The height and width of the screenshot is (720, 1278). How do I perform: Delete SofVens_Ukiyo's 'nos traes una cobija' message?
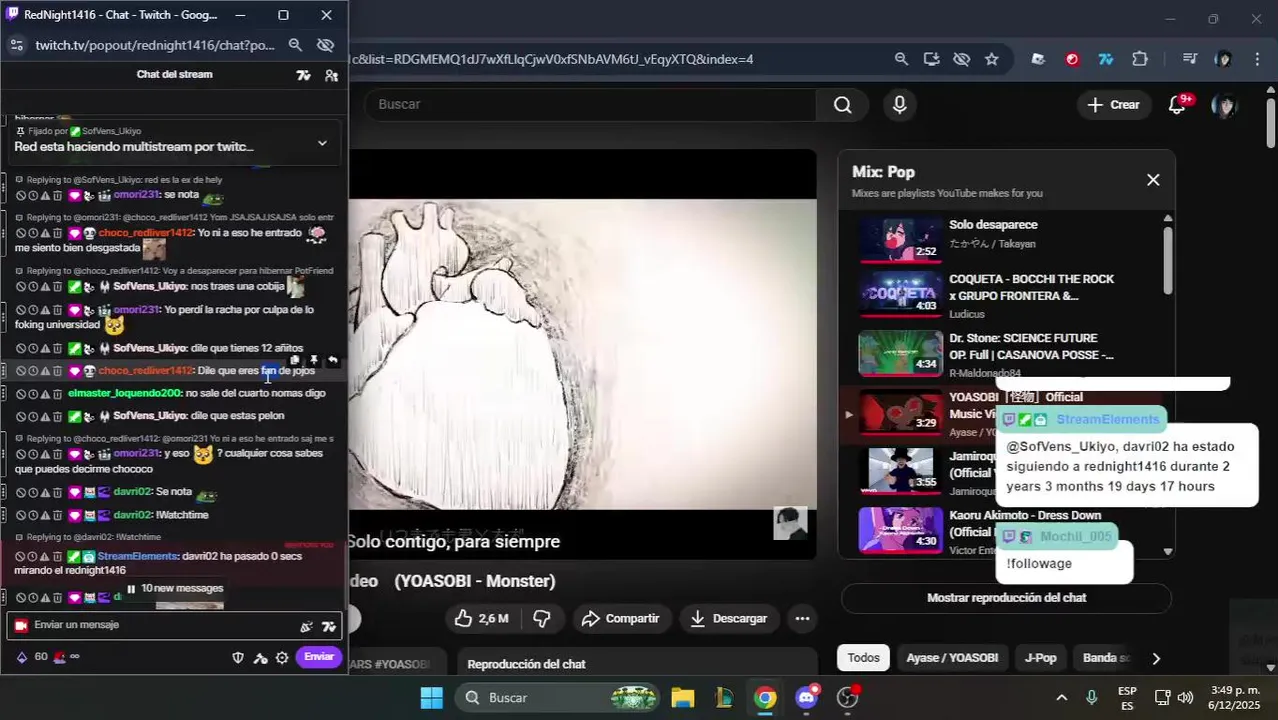pyautogui.click(x=57, y=287)
